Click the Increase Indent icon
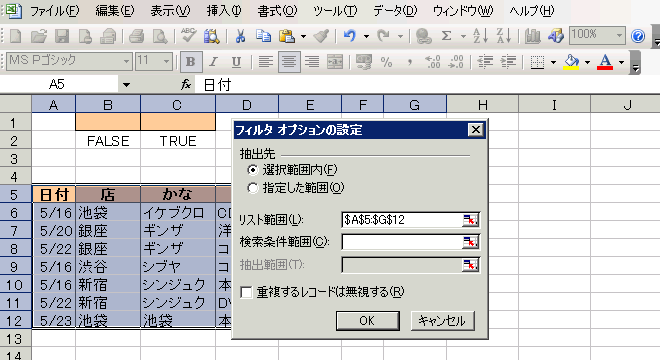 pos(508,62)
